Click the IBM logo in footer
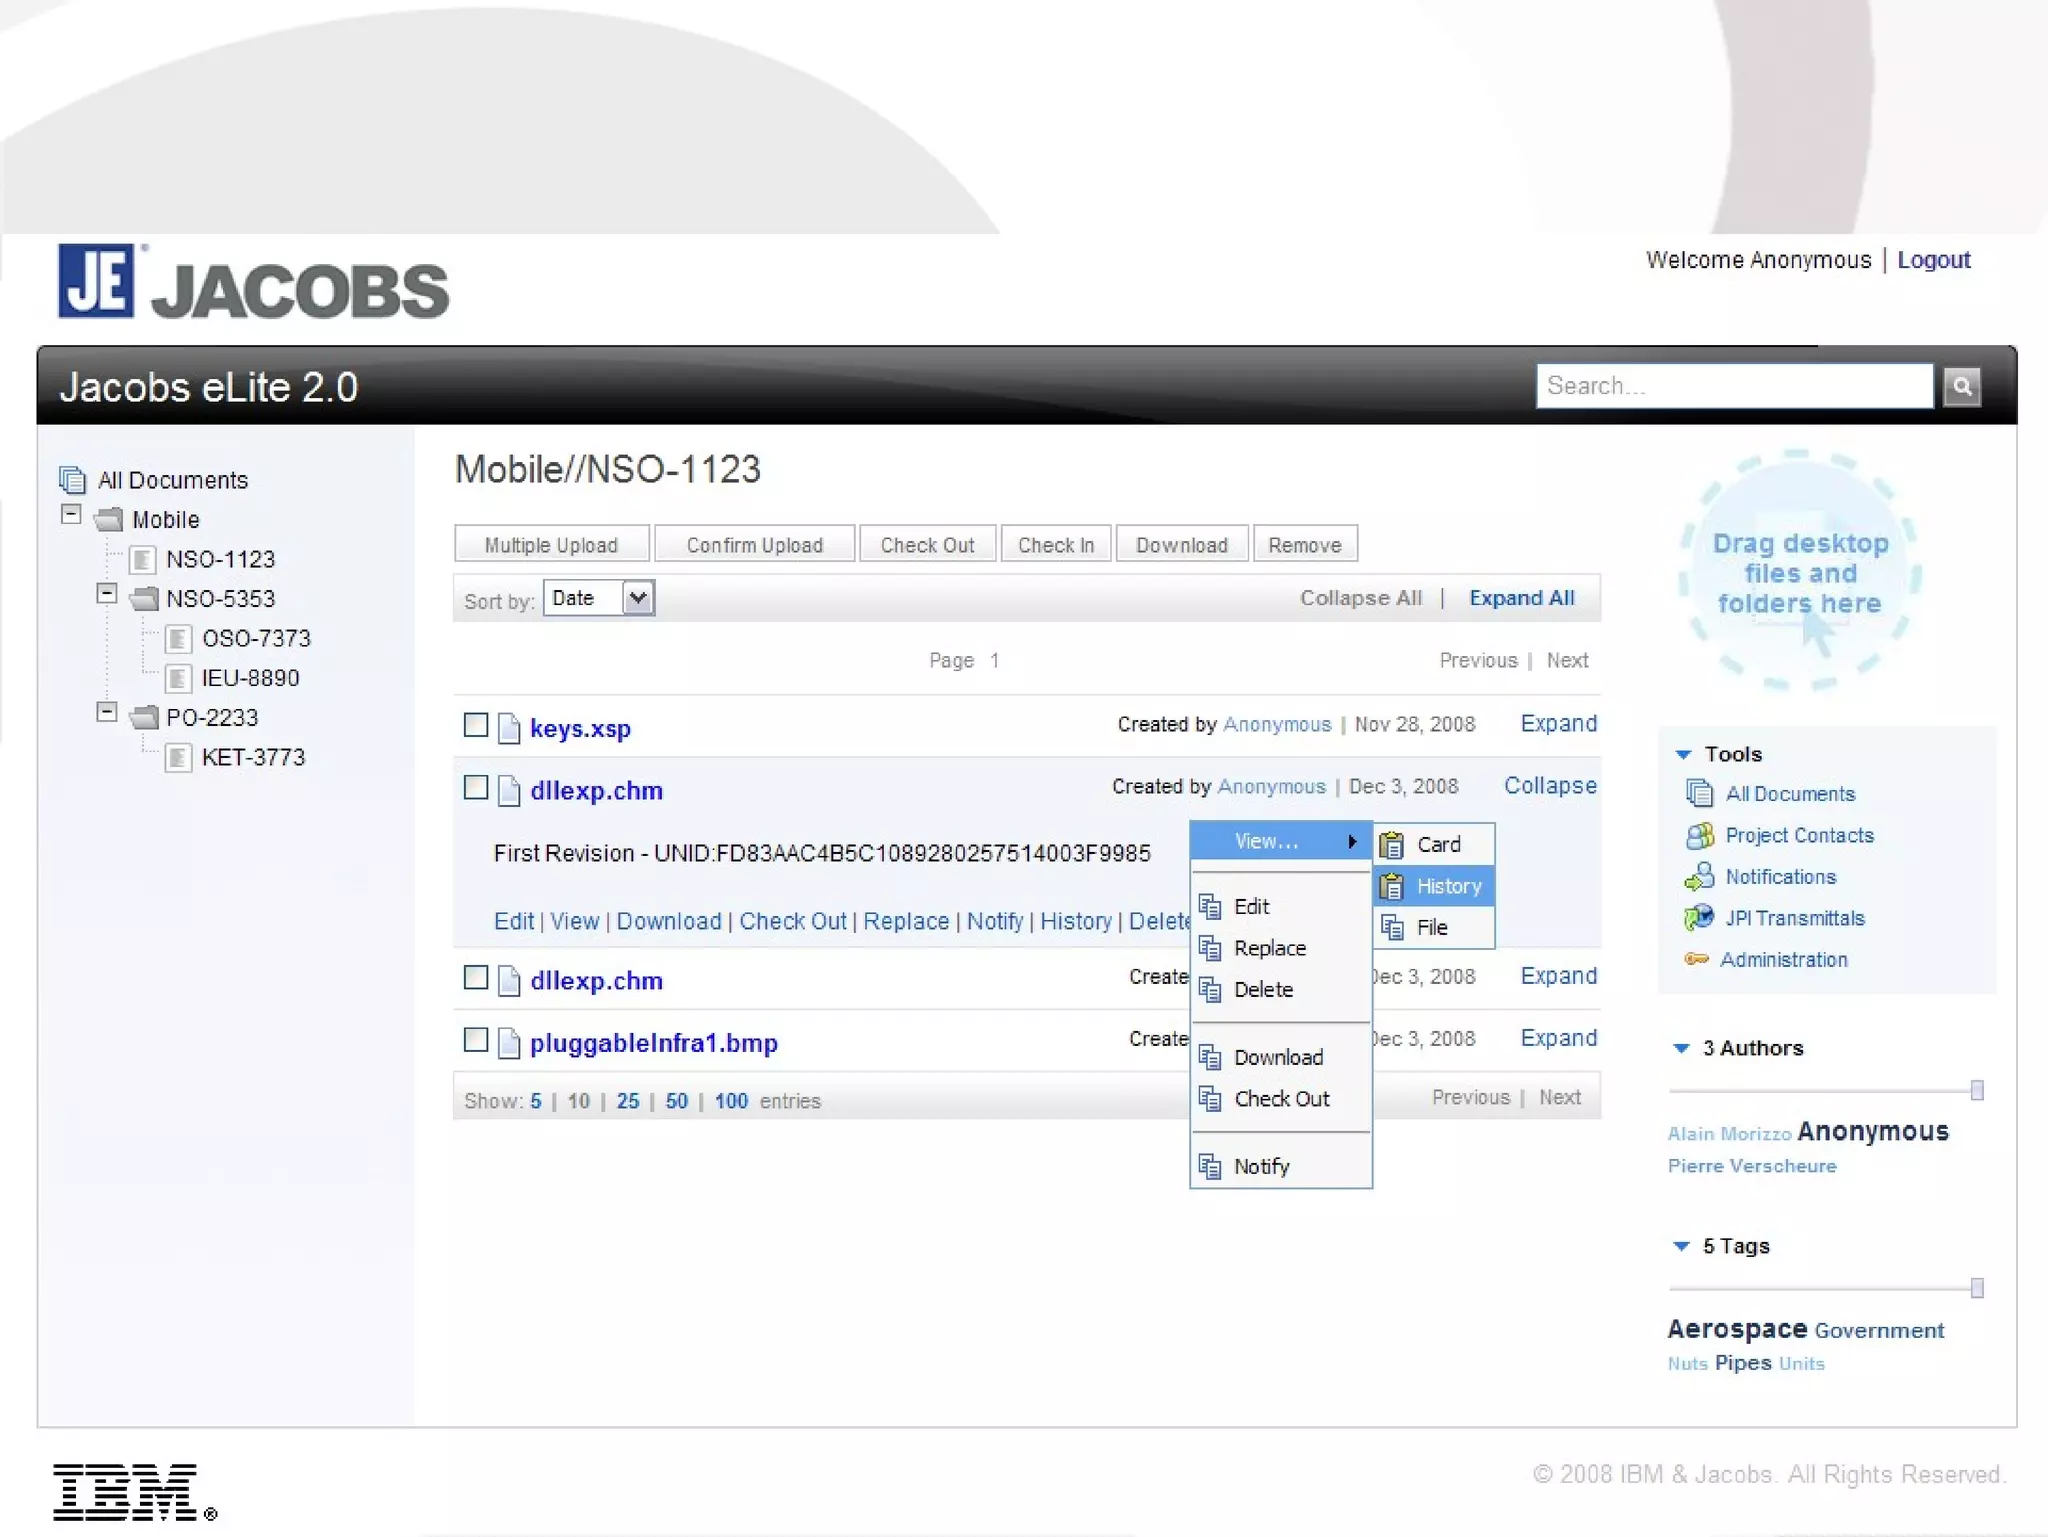This screenshot has width=2048, height=1537. (x=134, y=1492)
